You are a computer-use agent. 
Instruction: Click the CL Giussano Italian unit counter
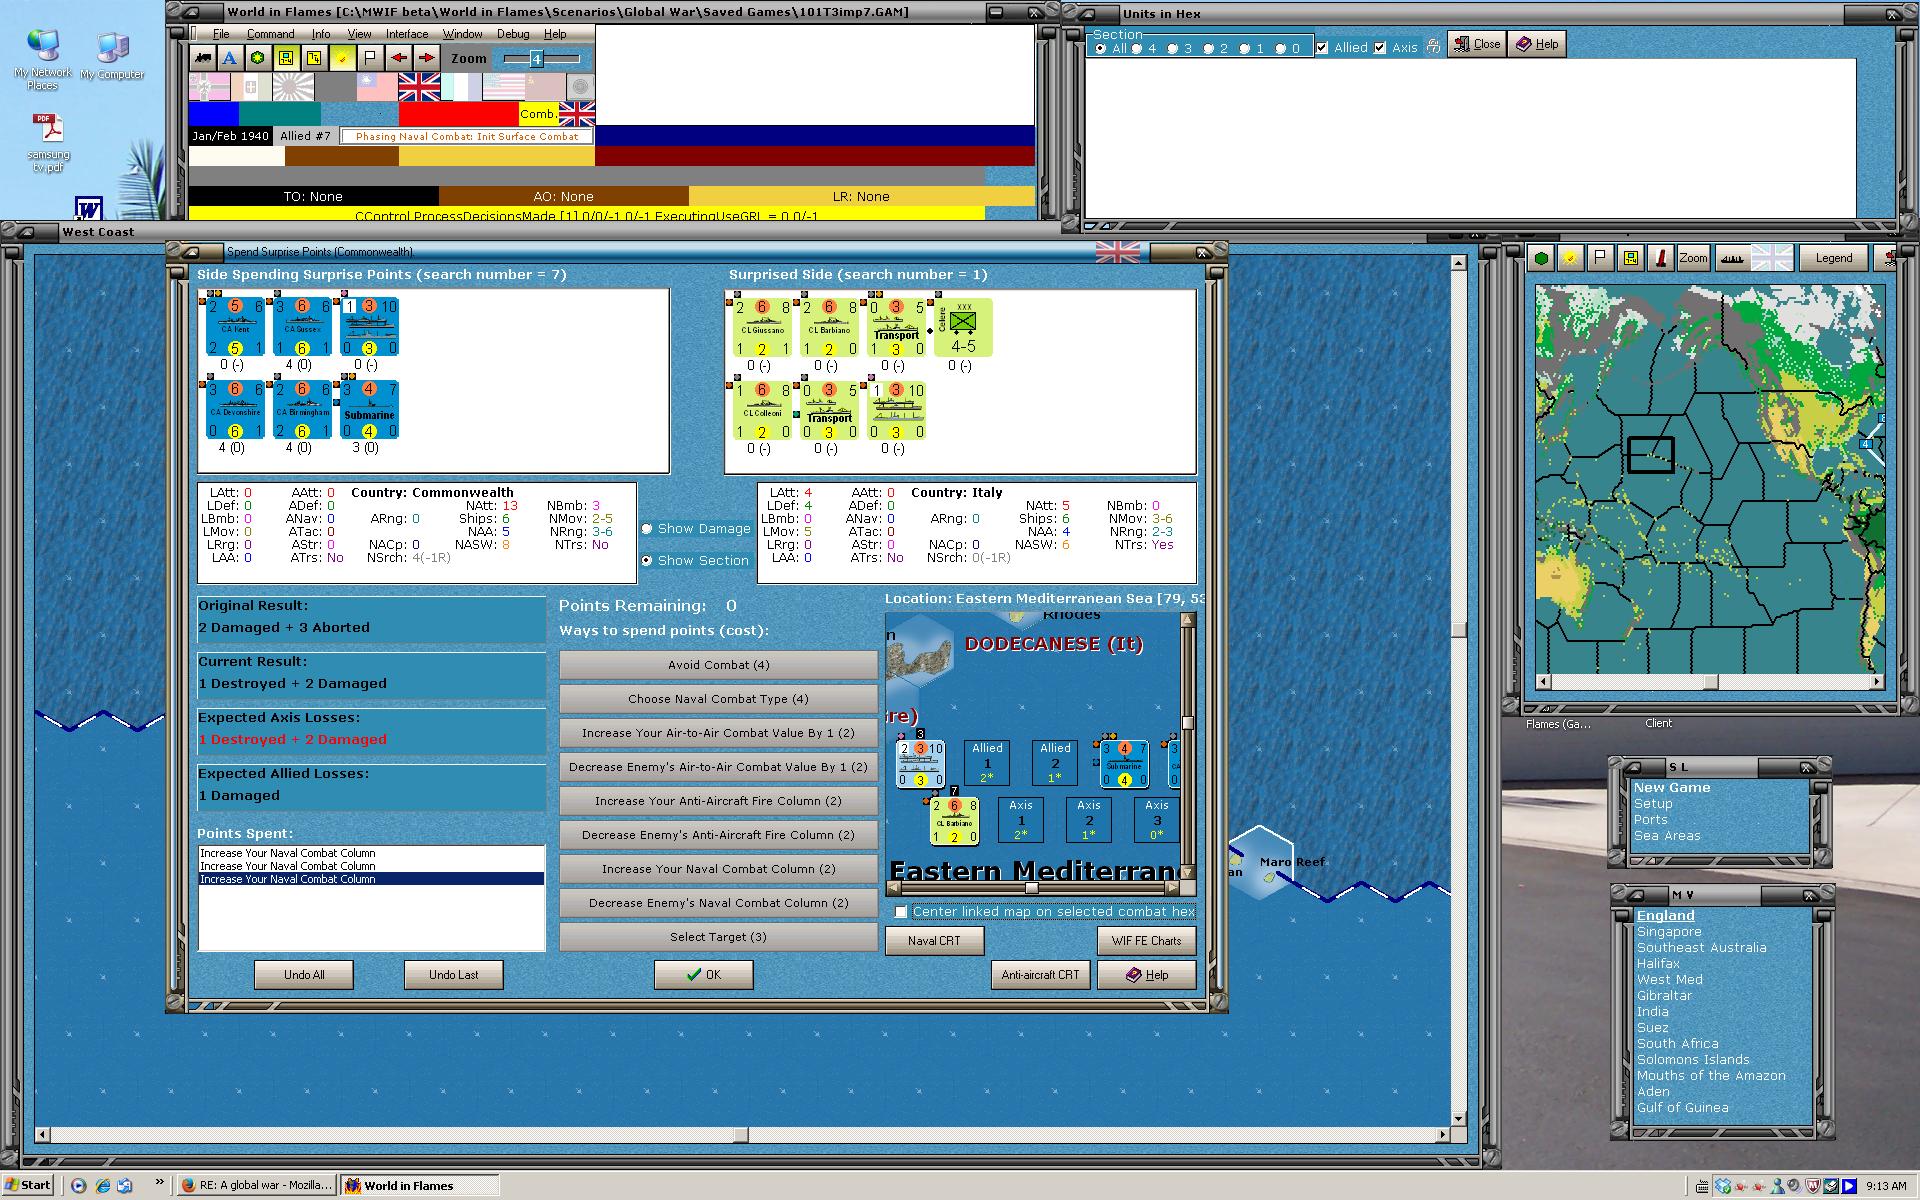click(762, 327)
